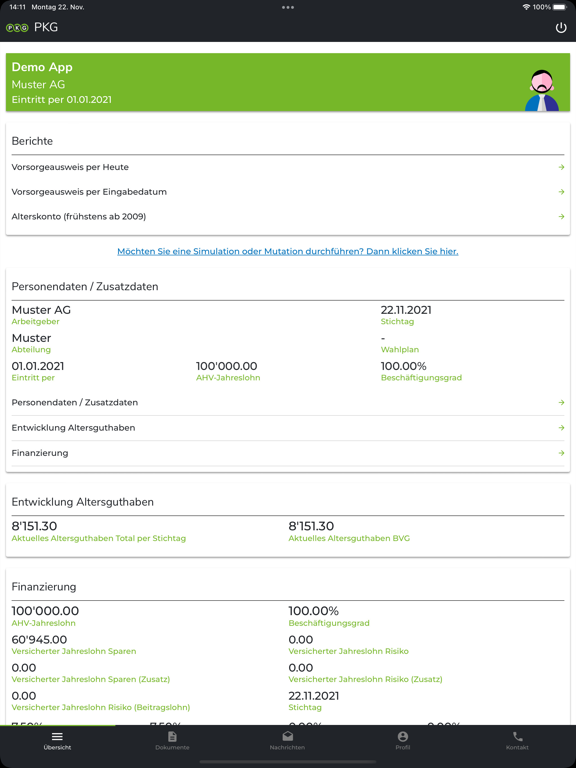Go to the Profil tab
Image resolution: width=576 pixels, height=768 pixels.
[x=403, y=741]
